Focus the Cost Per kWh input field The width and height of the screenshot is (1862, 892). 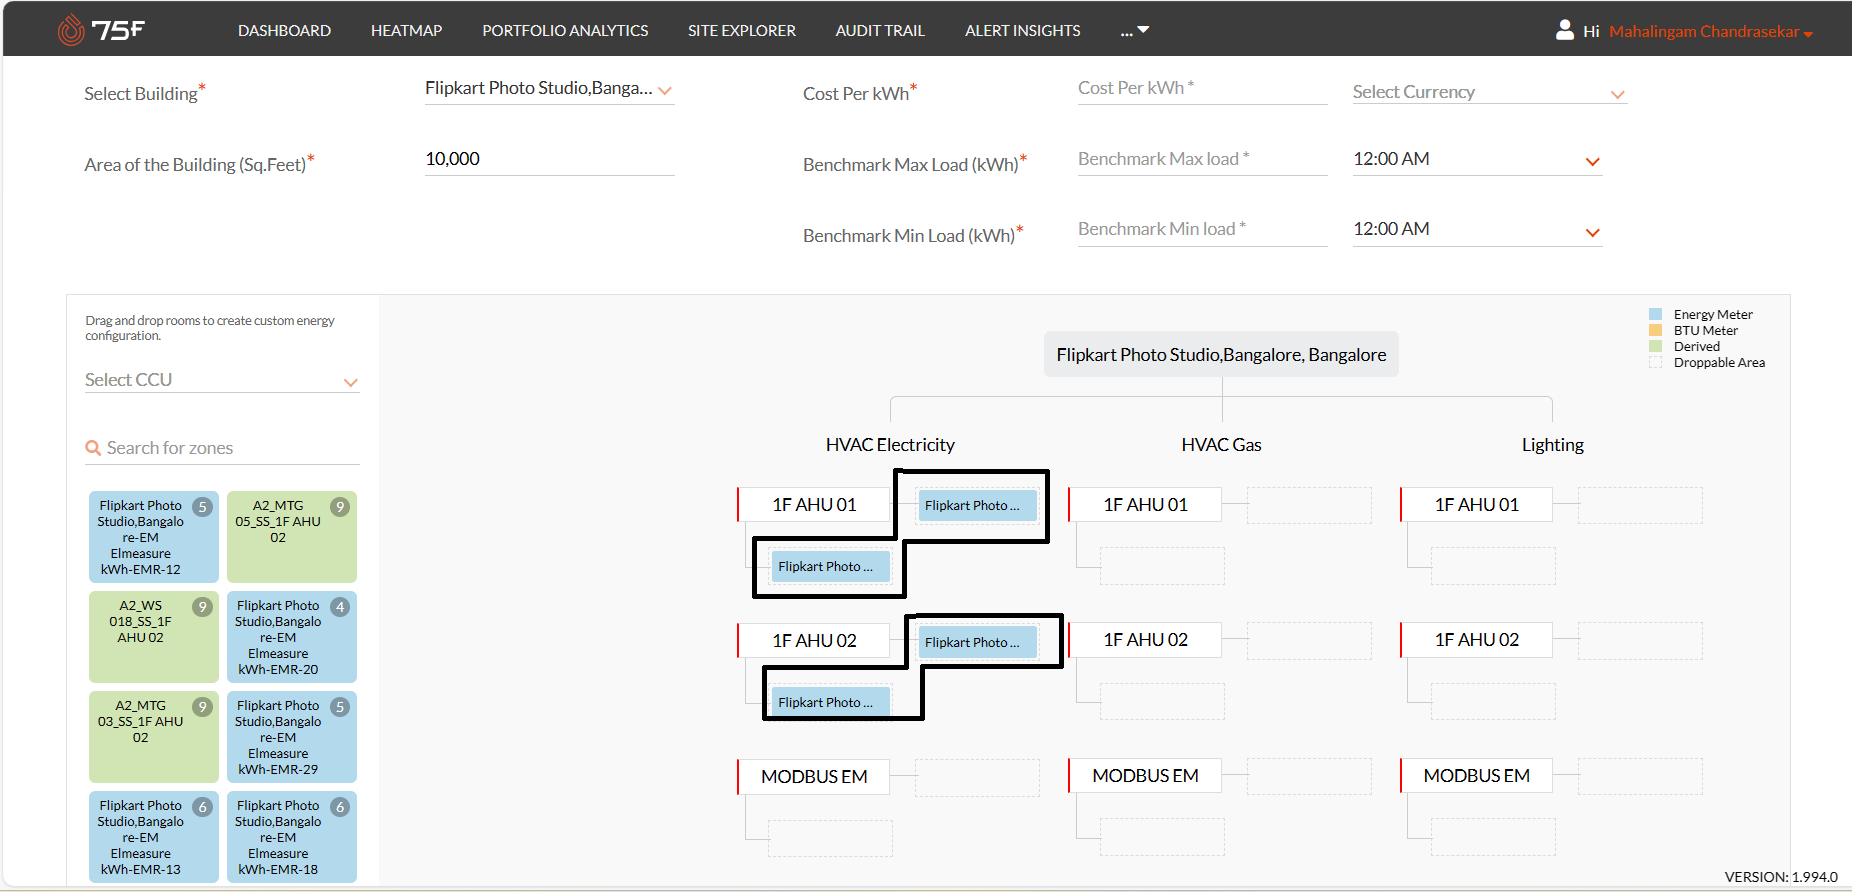(1202, 88)
